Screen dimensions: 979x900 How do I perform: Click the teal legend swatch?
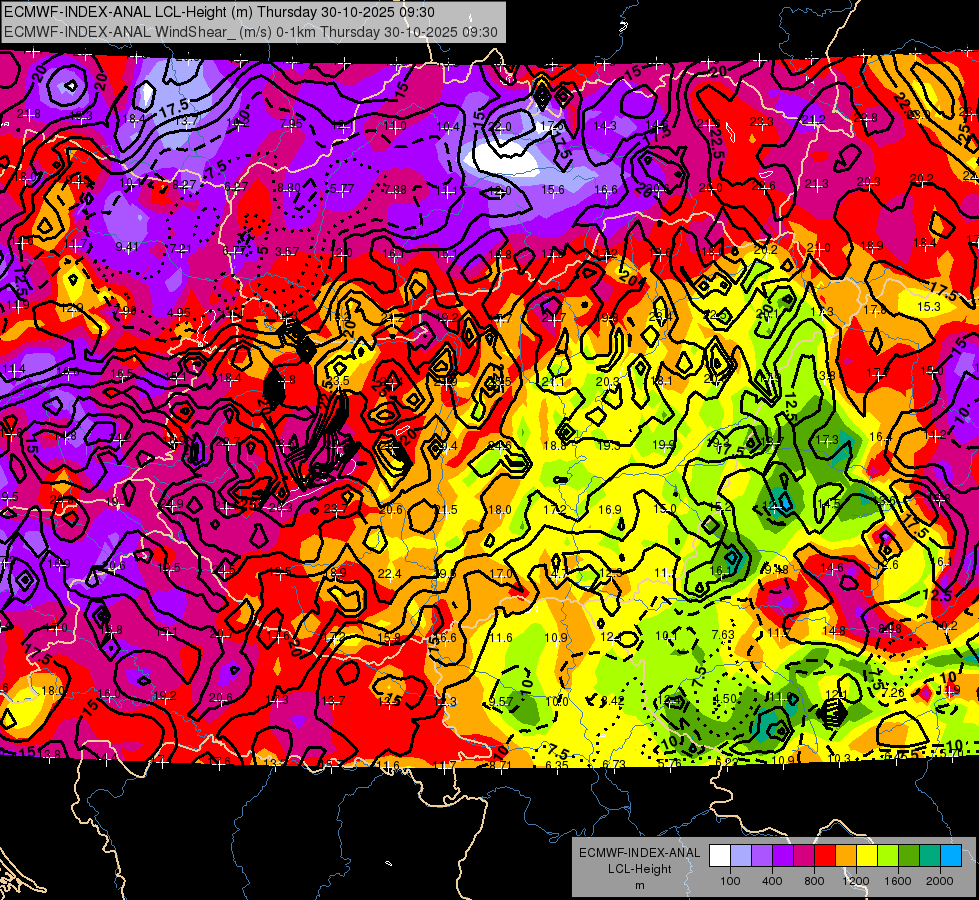(x=930, y=856)
